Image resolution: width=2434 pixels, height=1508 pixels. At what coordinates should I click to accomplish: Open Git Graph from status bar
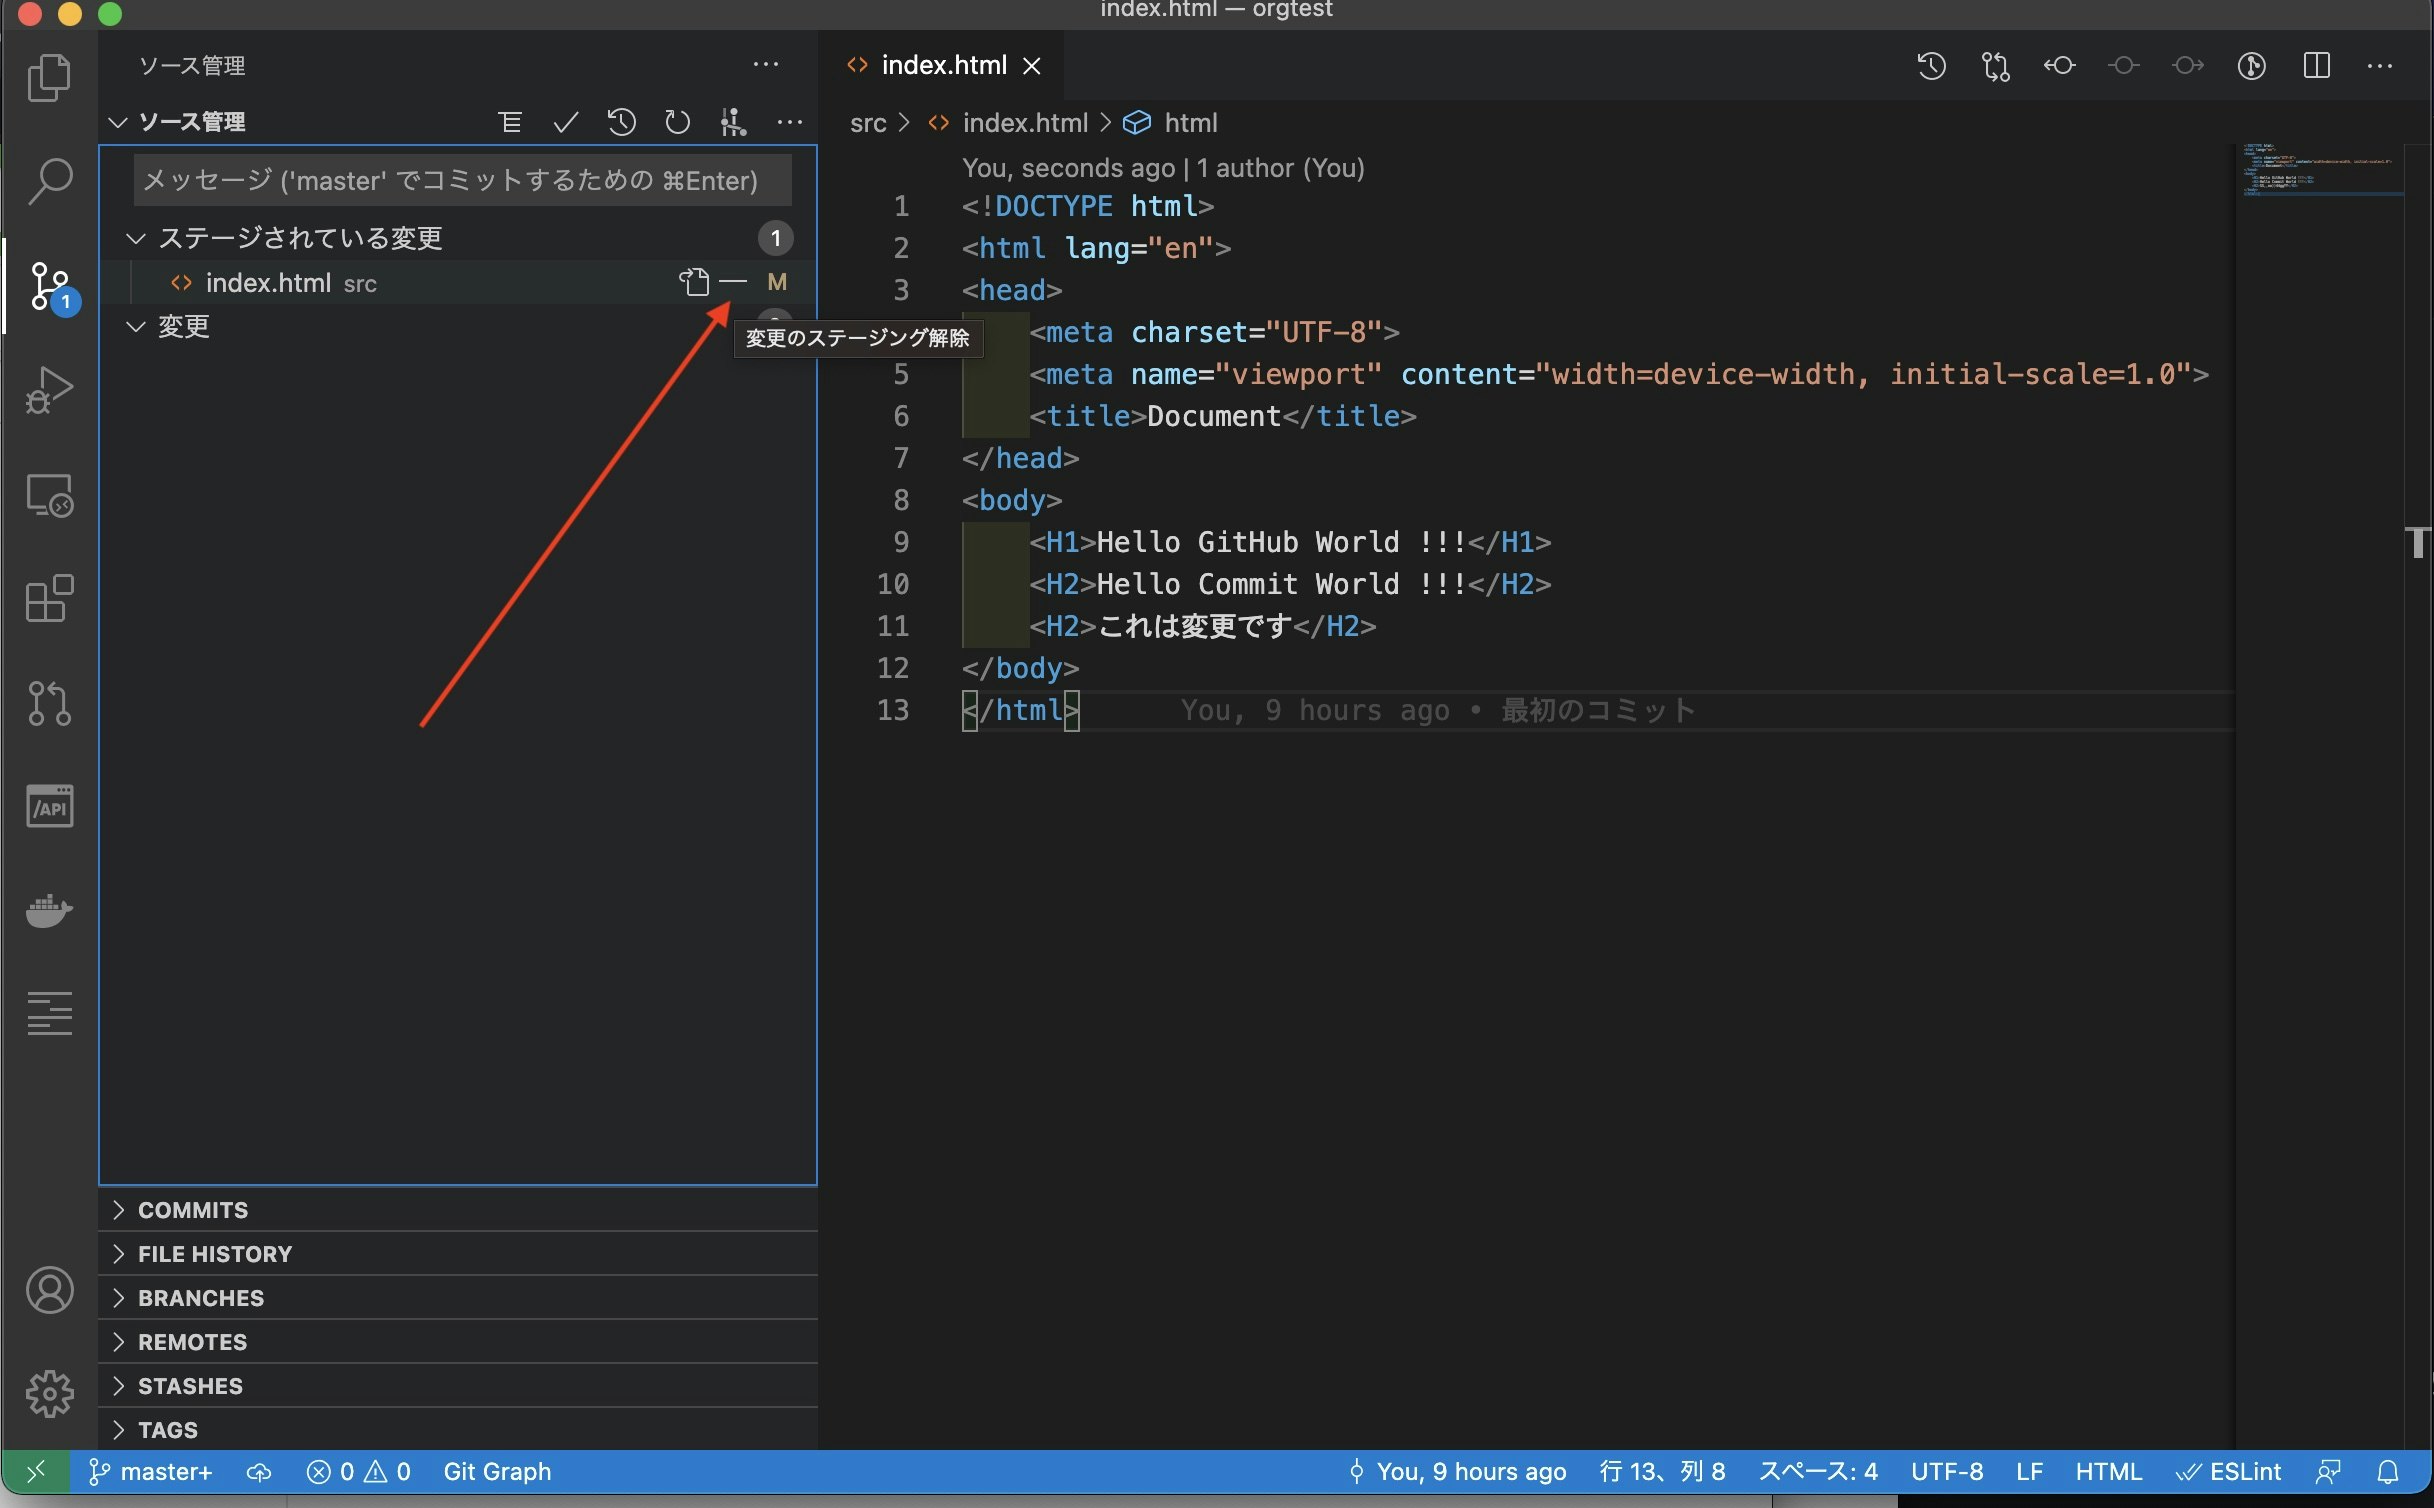point(497,1472)
